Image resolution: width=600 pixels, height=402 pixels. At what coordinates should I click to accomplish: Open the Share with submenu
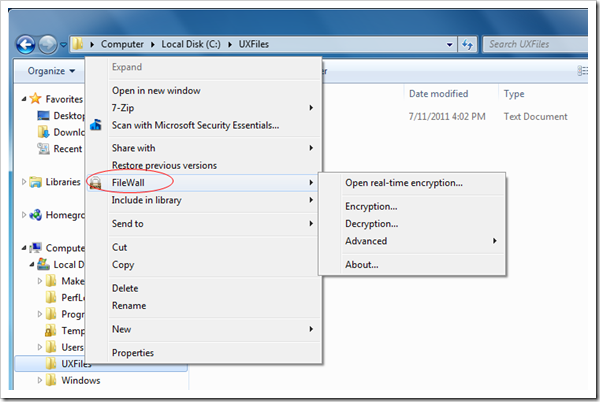coord(203,148)
